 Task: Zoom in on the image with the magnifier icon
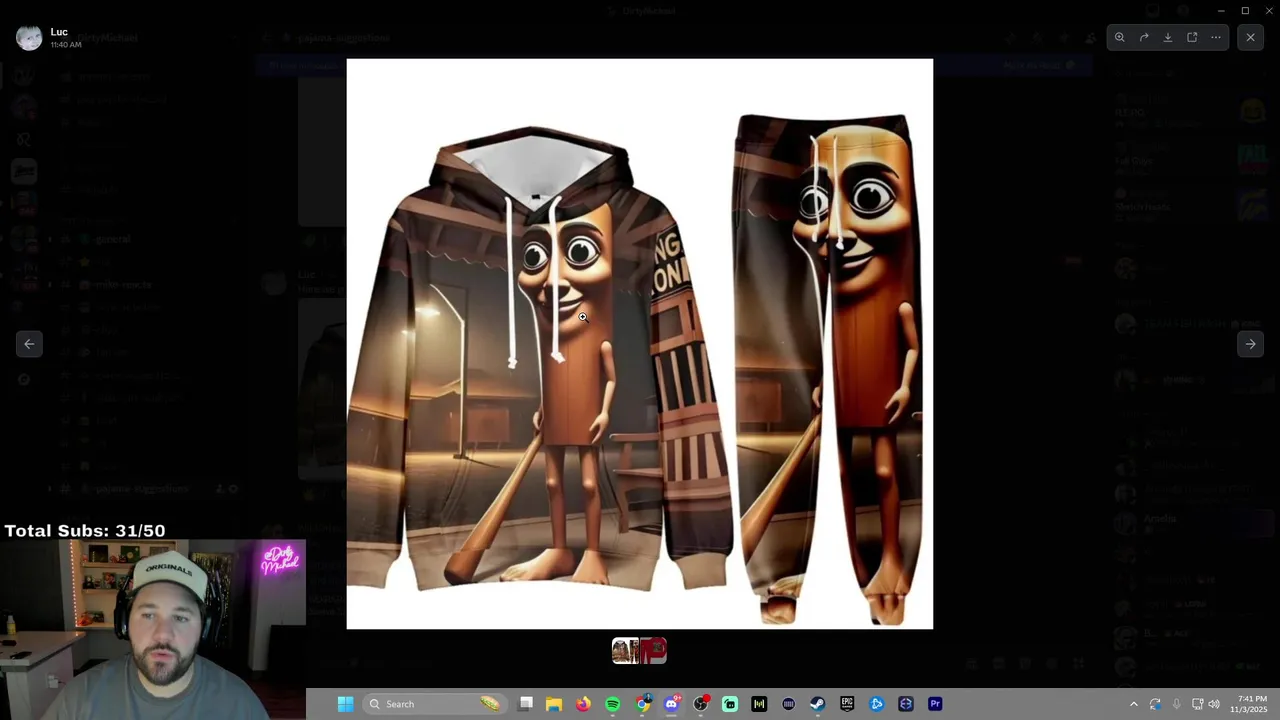pyautogui.click(x=1120, y=37)
